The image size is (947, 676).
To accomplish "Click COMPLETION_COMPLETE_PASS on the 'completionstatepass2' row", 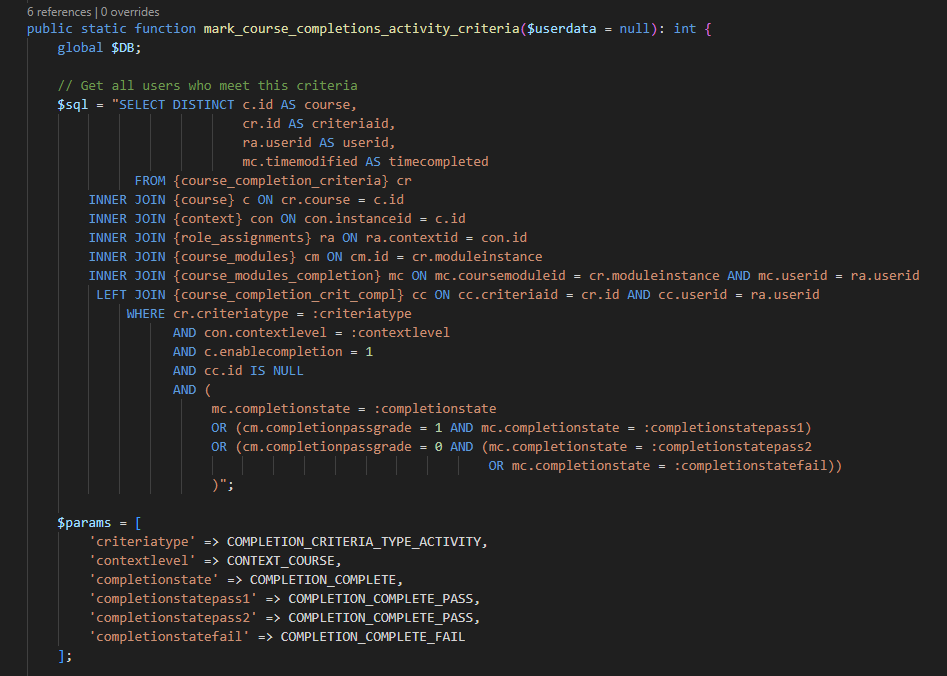I will [x=380, y=618].
